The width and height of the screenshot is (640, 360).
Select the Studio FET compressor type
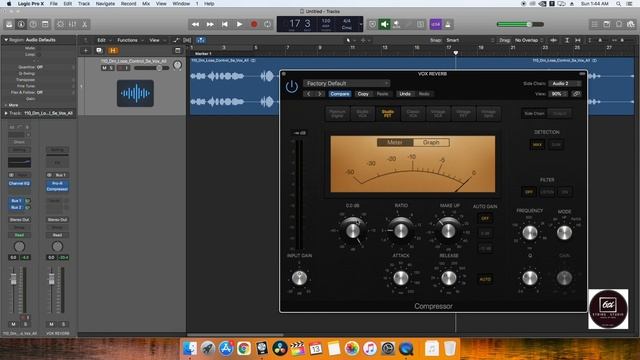388,113
